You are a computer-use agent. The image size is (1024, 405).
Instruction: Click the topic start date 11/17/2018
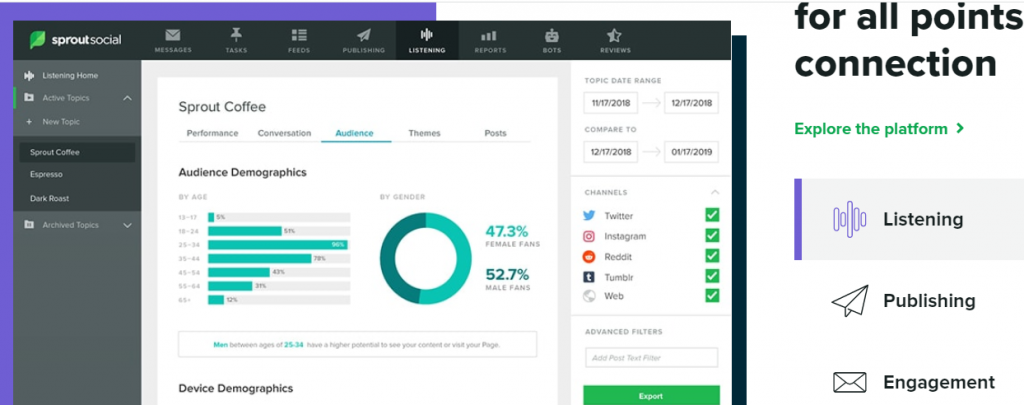(x=612, y=103)
